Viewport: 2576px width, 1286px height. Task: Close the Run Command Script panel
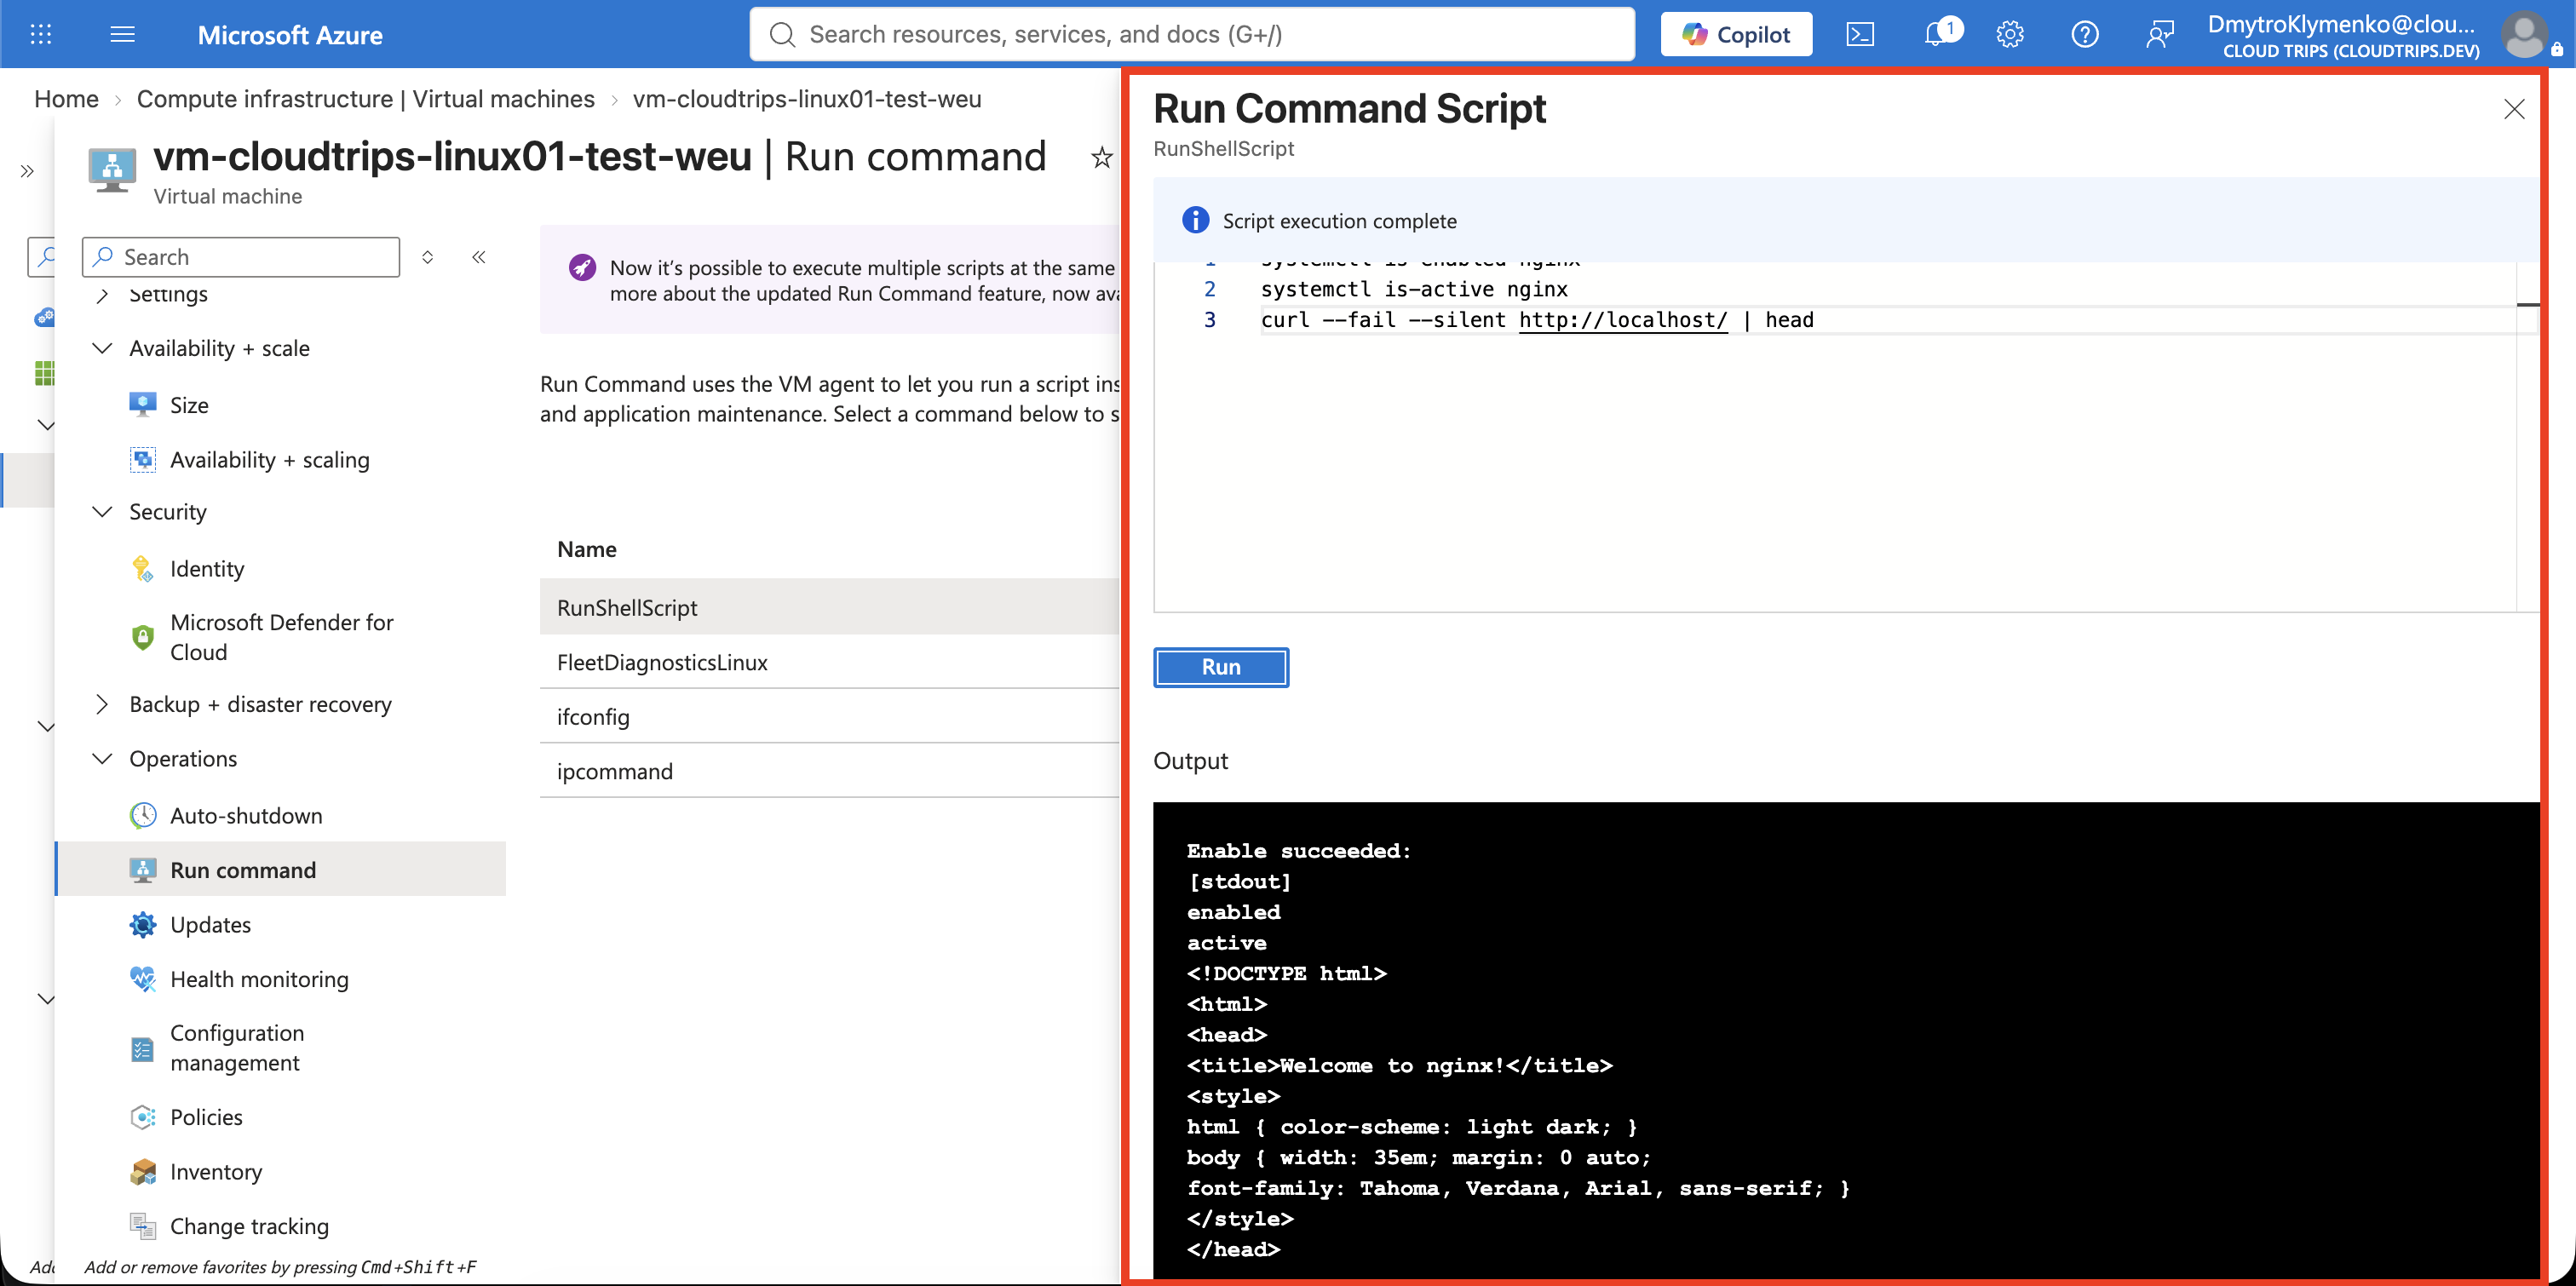(x=2513, y=108)
